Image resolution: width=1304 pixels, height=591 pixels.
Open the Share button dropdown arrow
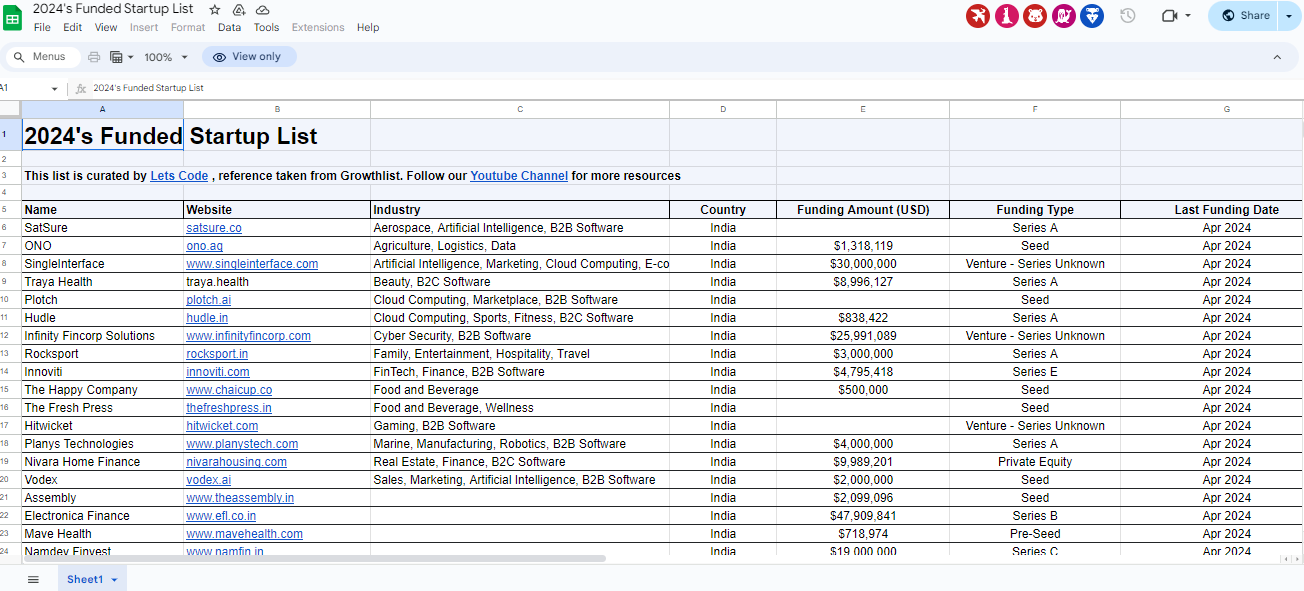coord(1287,16)
